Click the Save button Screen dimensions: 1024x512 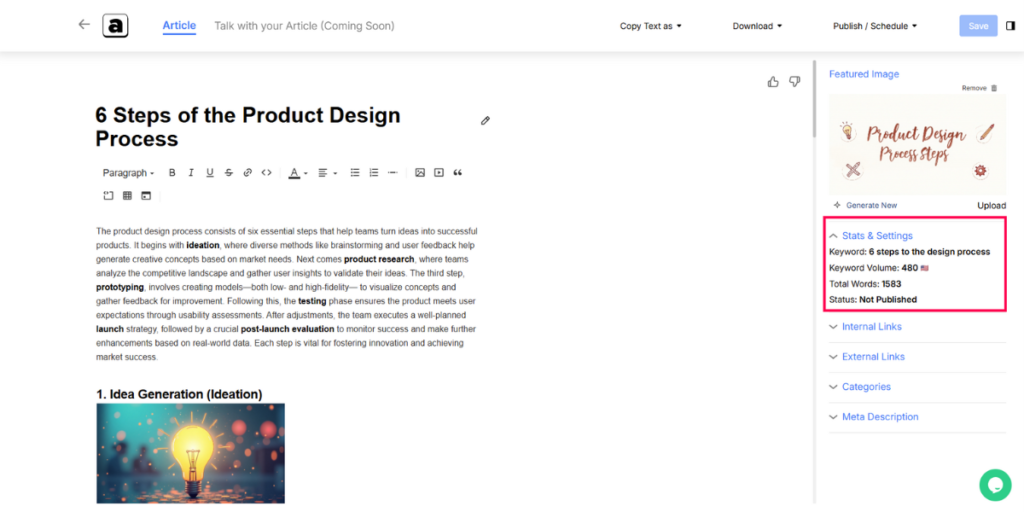[x=978, y=25]
